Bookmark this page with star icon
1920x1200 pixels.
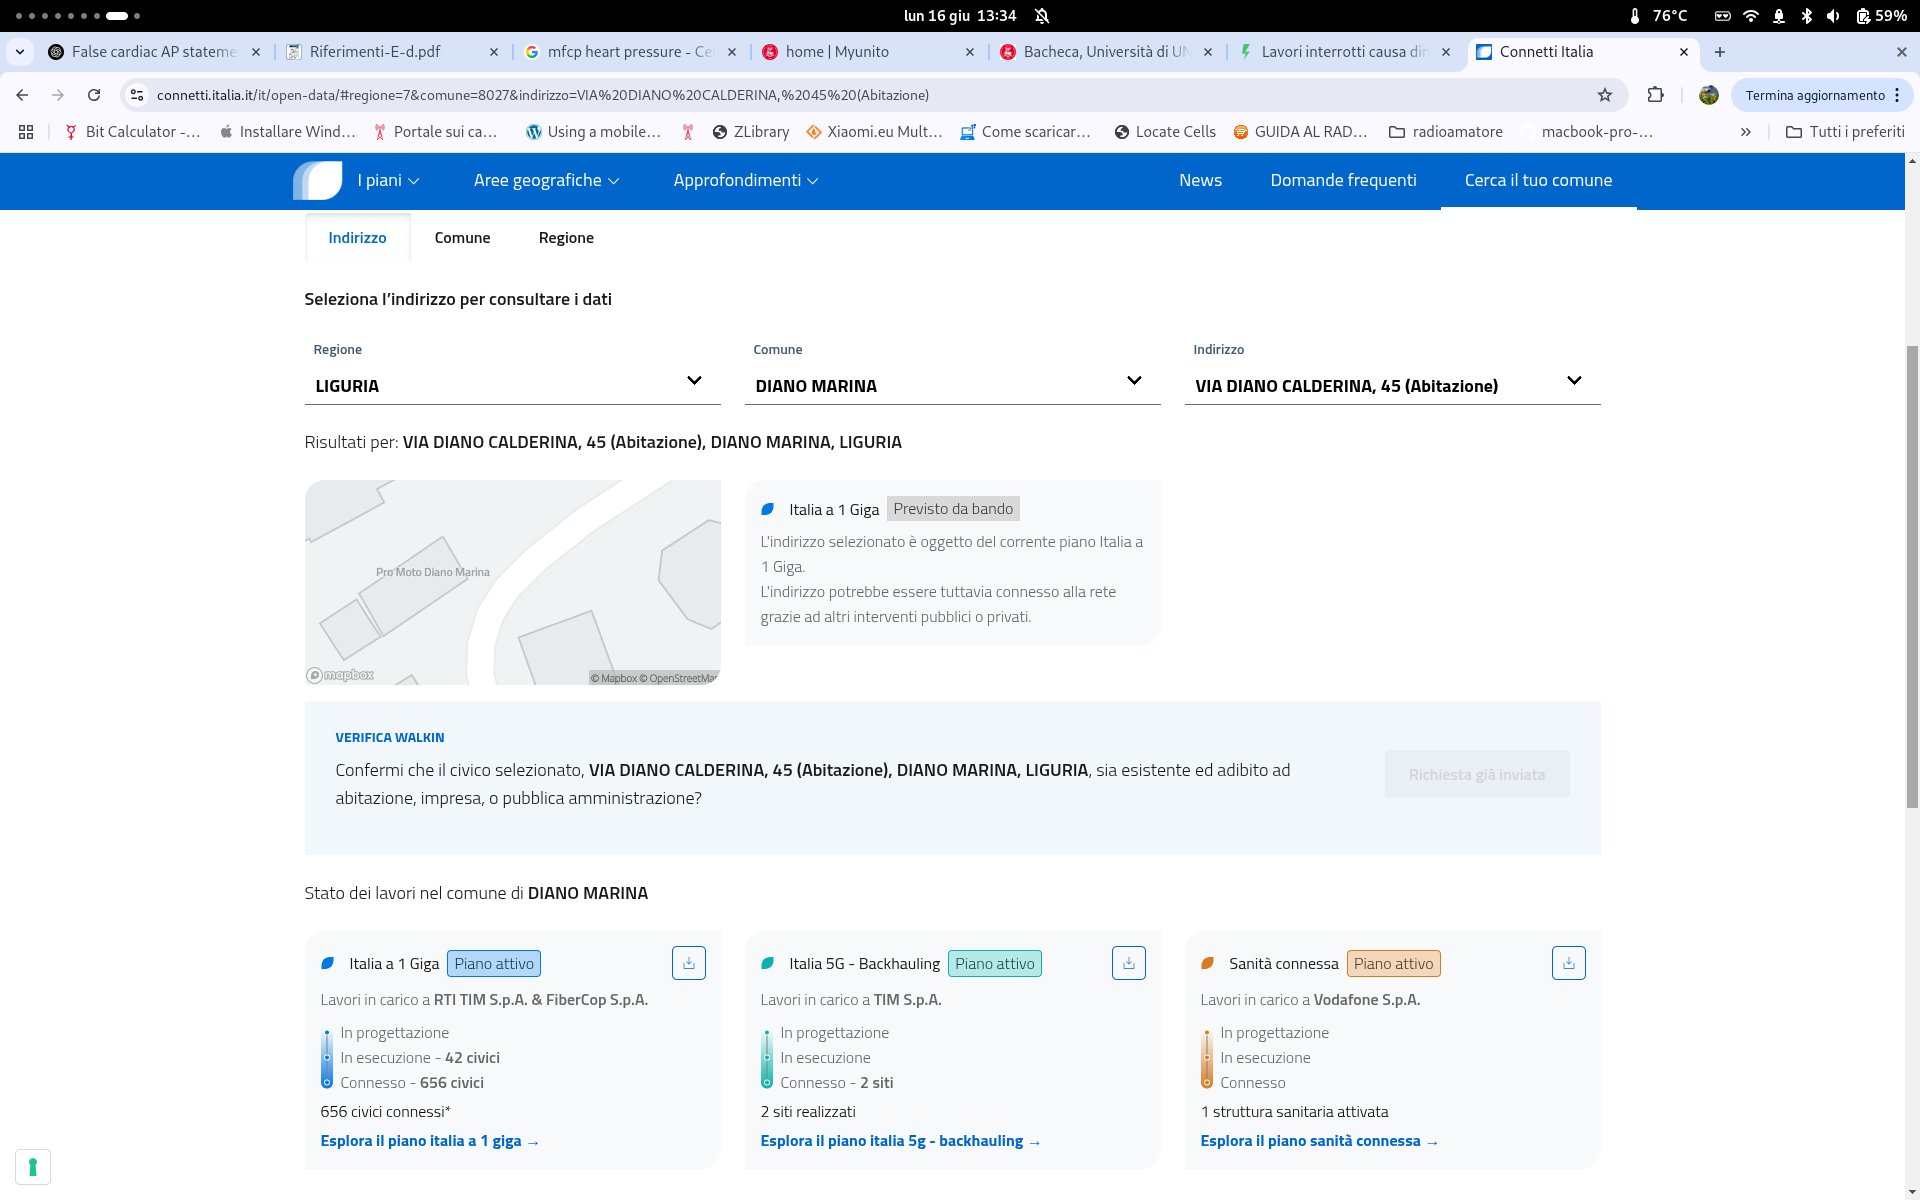[1605, 95]
